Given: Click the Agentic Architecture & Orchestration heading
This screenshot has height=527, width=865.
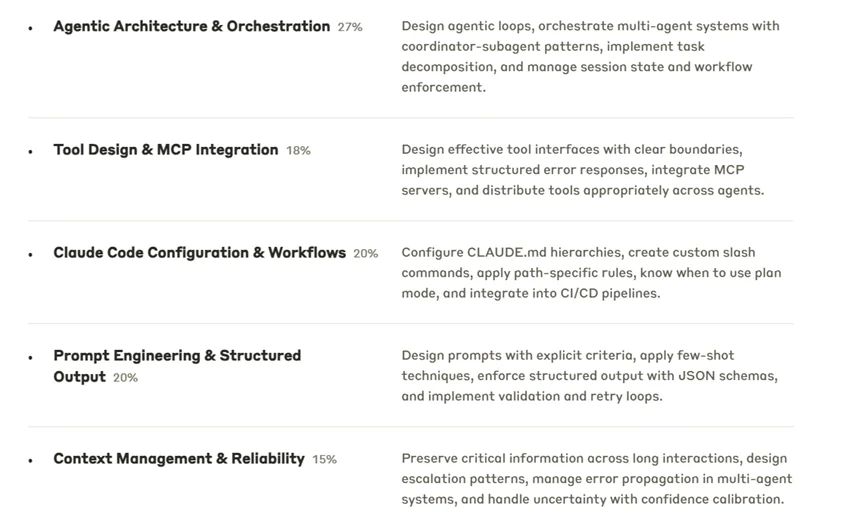Looking at the screenshot, I should (191, 27).
